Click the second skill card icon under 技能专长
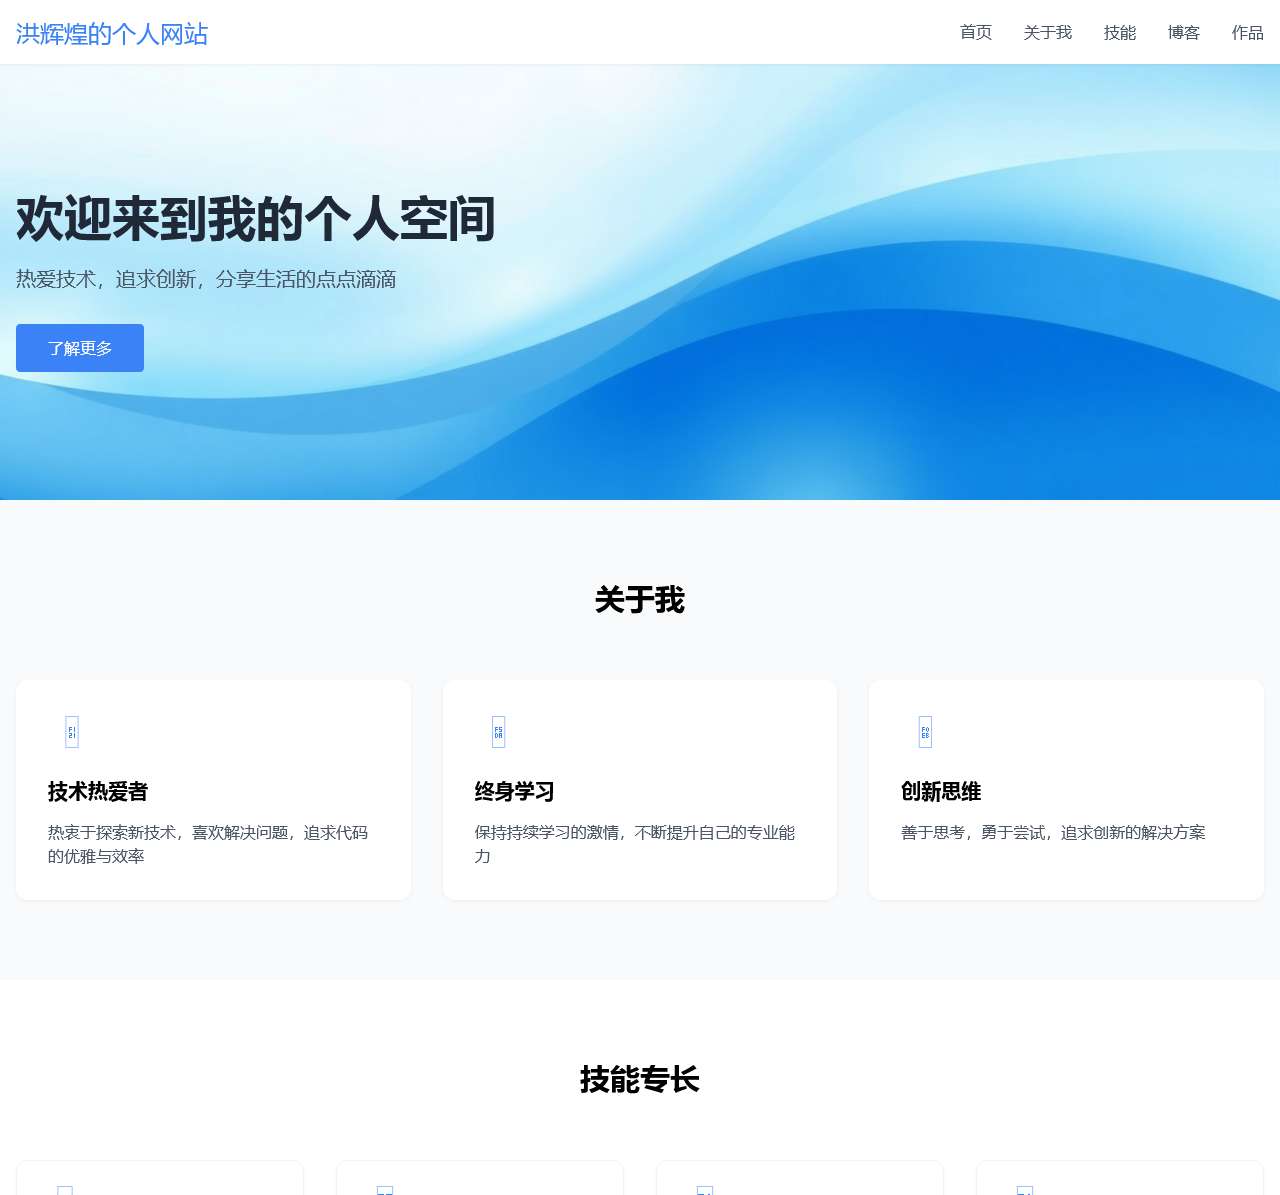The image size is (1280, 1195). [x=384, y=1190]
